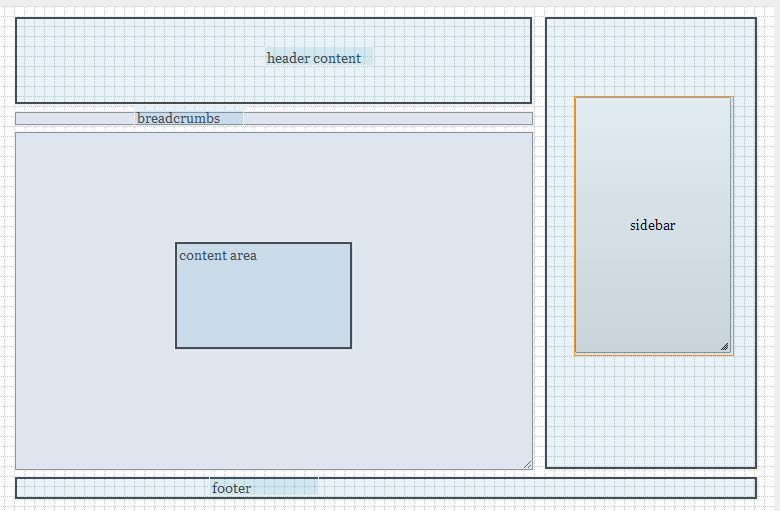This screenshot has height=511, width=780.
Task: Click the main content panel resize handle
Action: coord(527,465)
